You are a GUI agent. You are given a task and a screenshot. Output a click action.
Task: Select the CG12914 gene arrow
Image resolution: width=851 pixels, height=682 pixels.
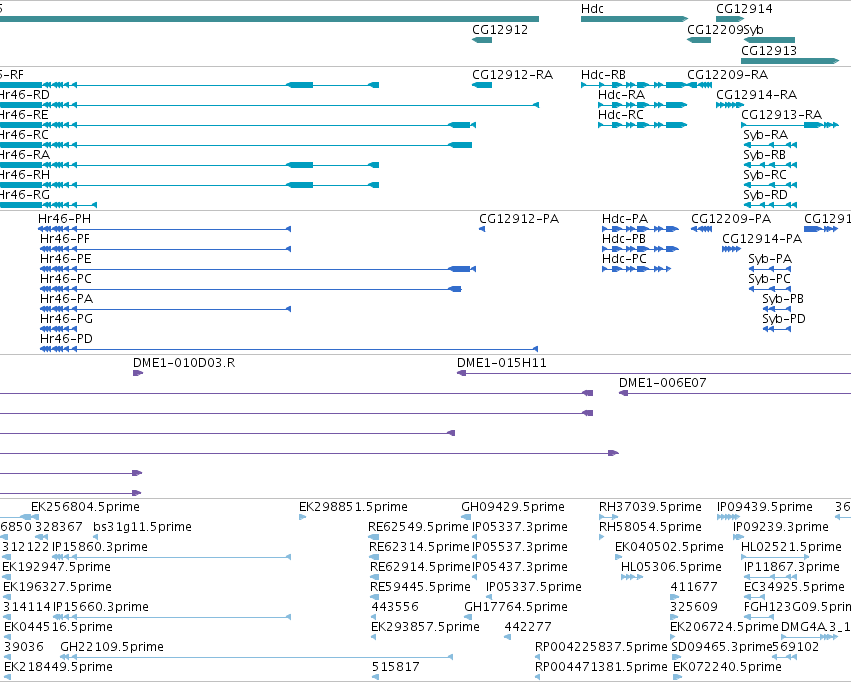tap(729, 19)
